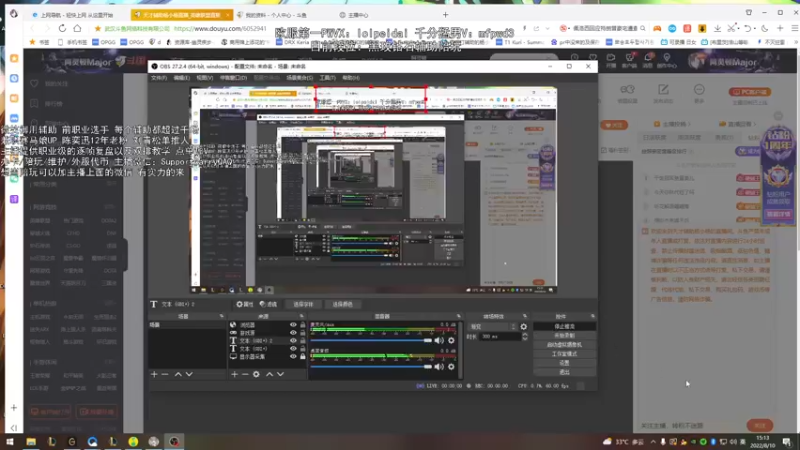Viewport: 800px width, 450px height.
Task: Toggle visibility of the browser source
Action: click(293, 324)
